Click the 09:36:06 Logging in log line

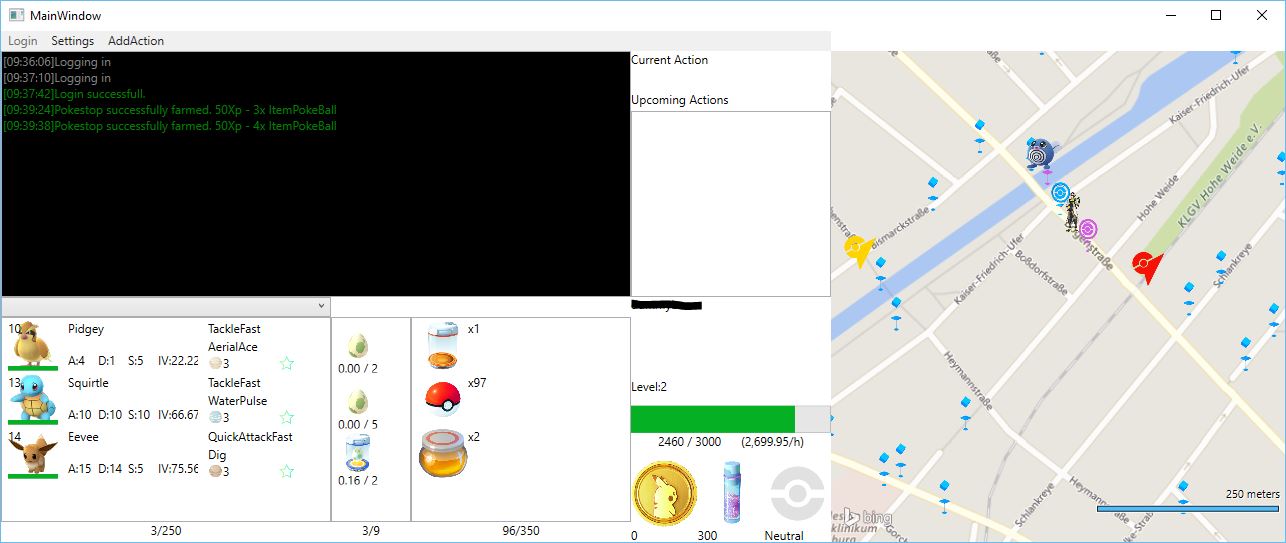pos(57,62)
